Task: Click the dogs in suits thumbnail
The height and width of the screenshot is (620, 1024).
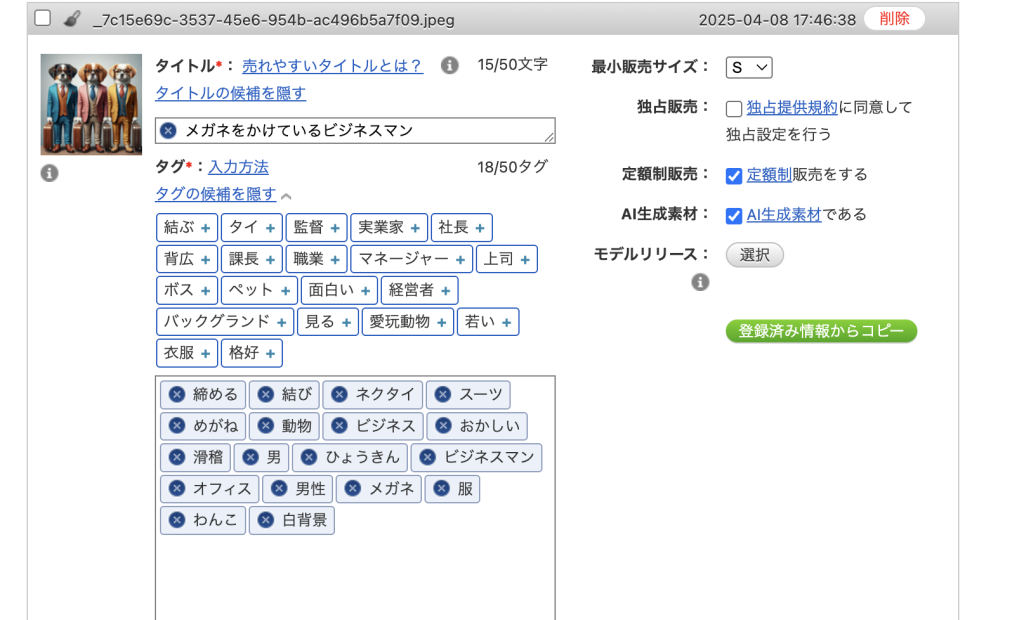Action: (91, 104)
